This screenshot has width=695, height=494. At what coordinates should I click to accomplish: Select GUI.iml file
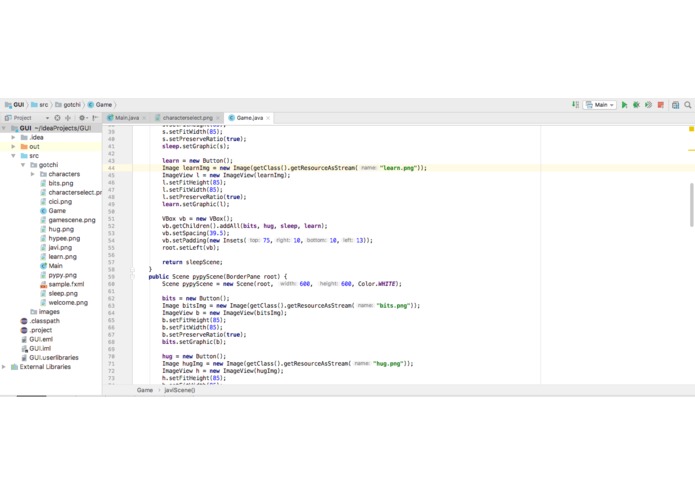point(40,349)
